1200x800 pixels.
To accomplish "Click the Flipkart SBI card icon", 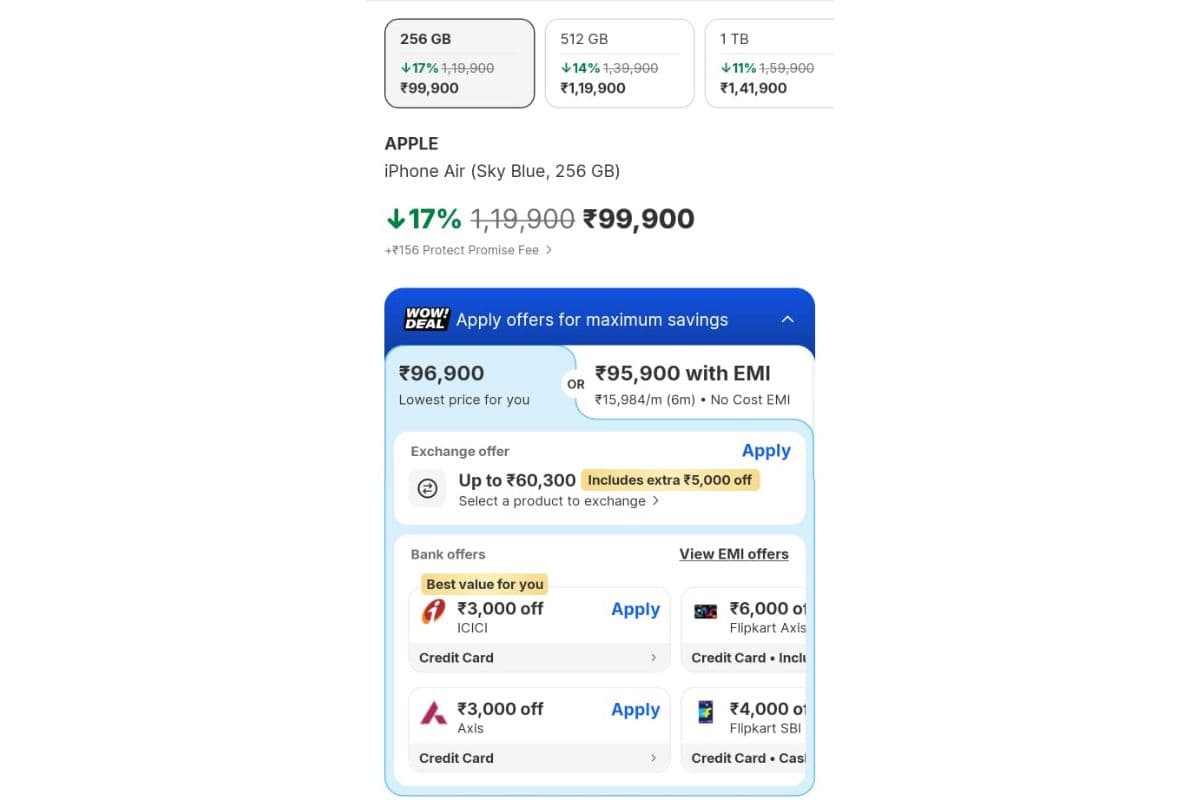I will (706, 712).
